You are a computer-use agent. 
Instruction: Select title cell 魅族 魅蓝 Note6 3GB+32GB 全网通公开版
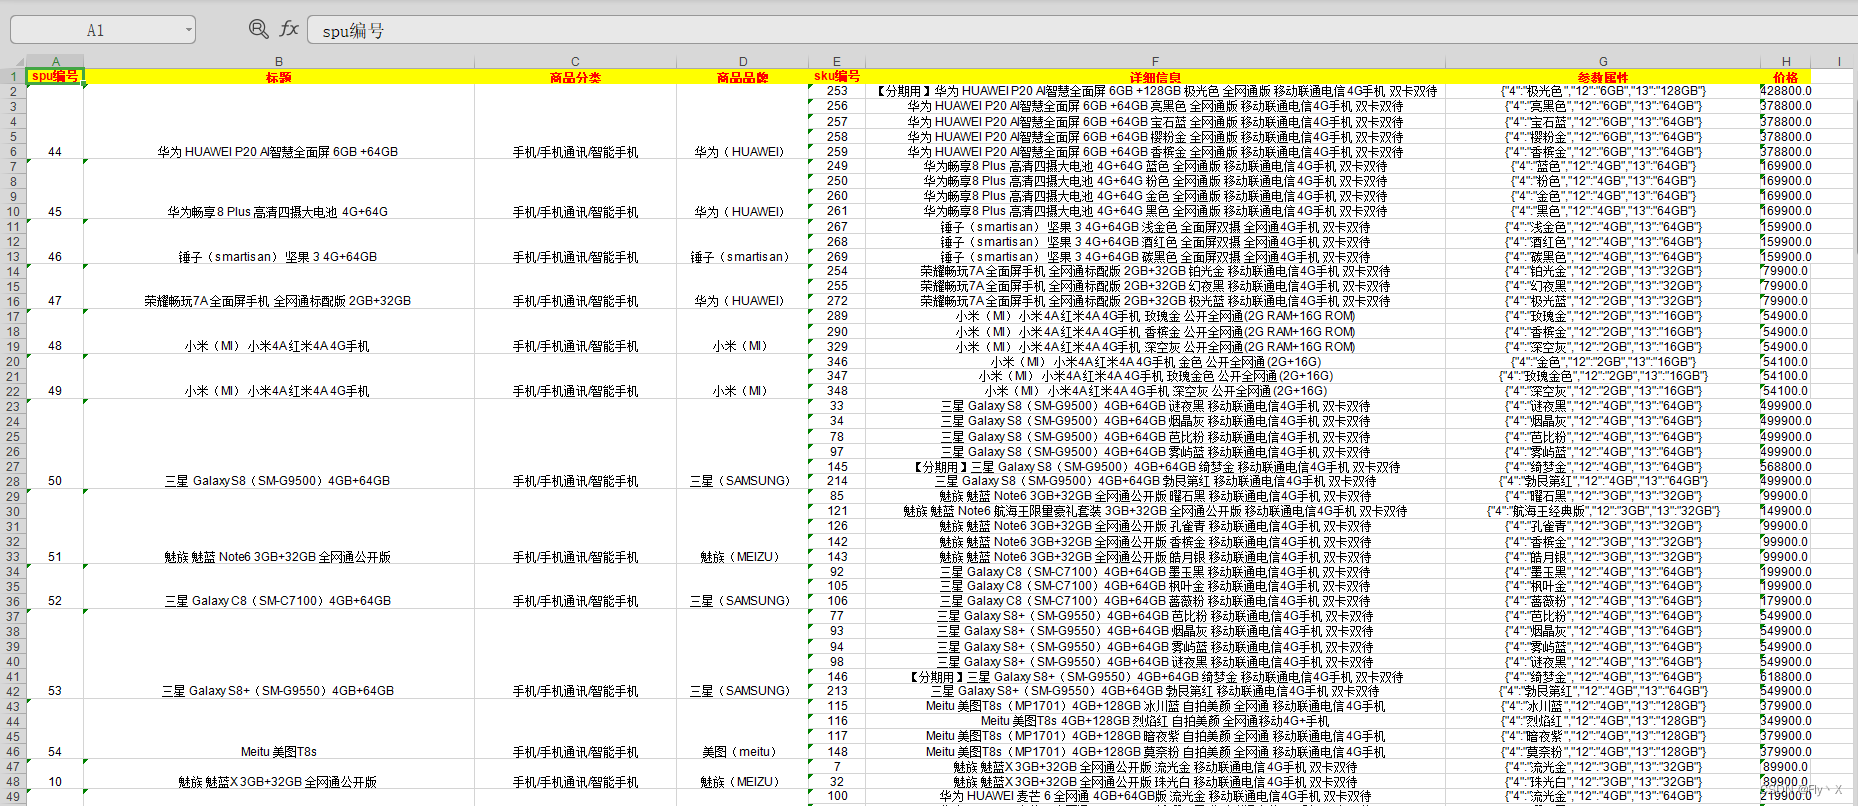279,526
